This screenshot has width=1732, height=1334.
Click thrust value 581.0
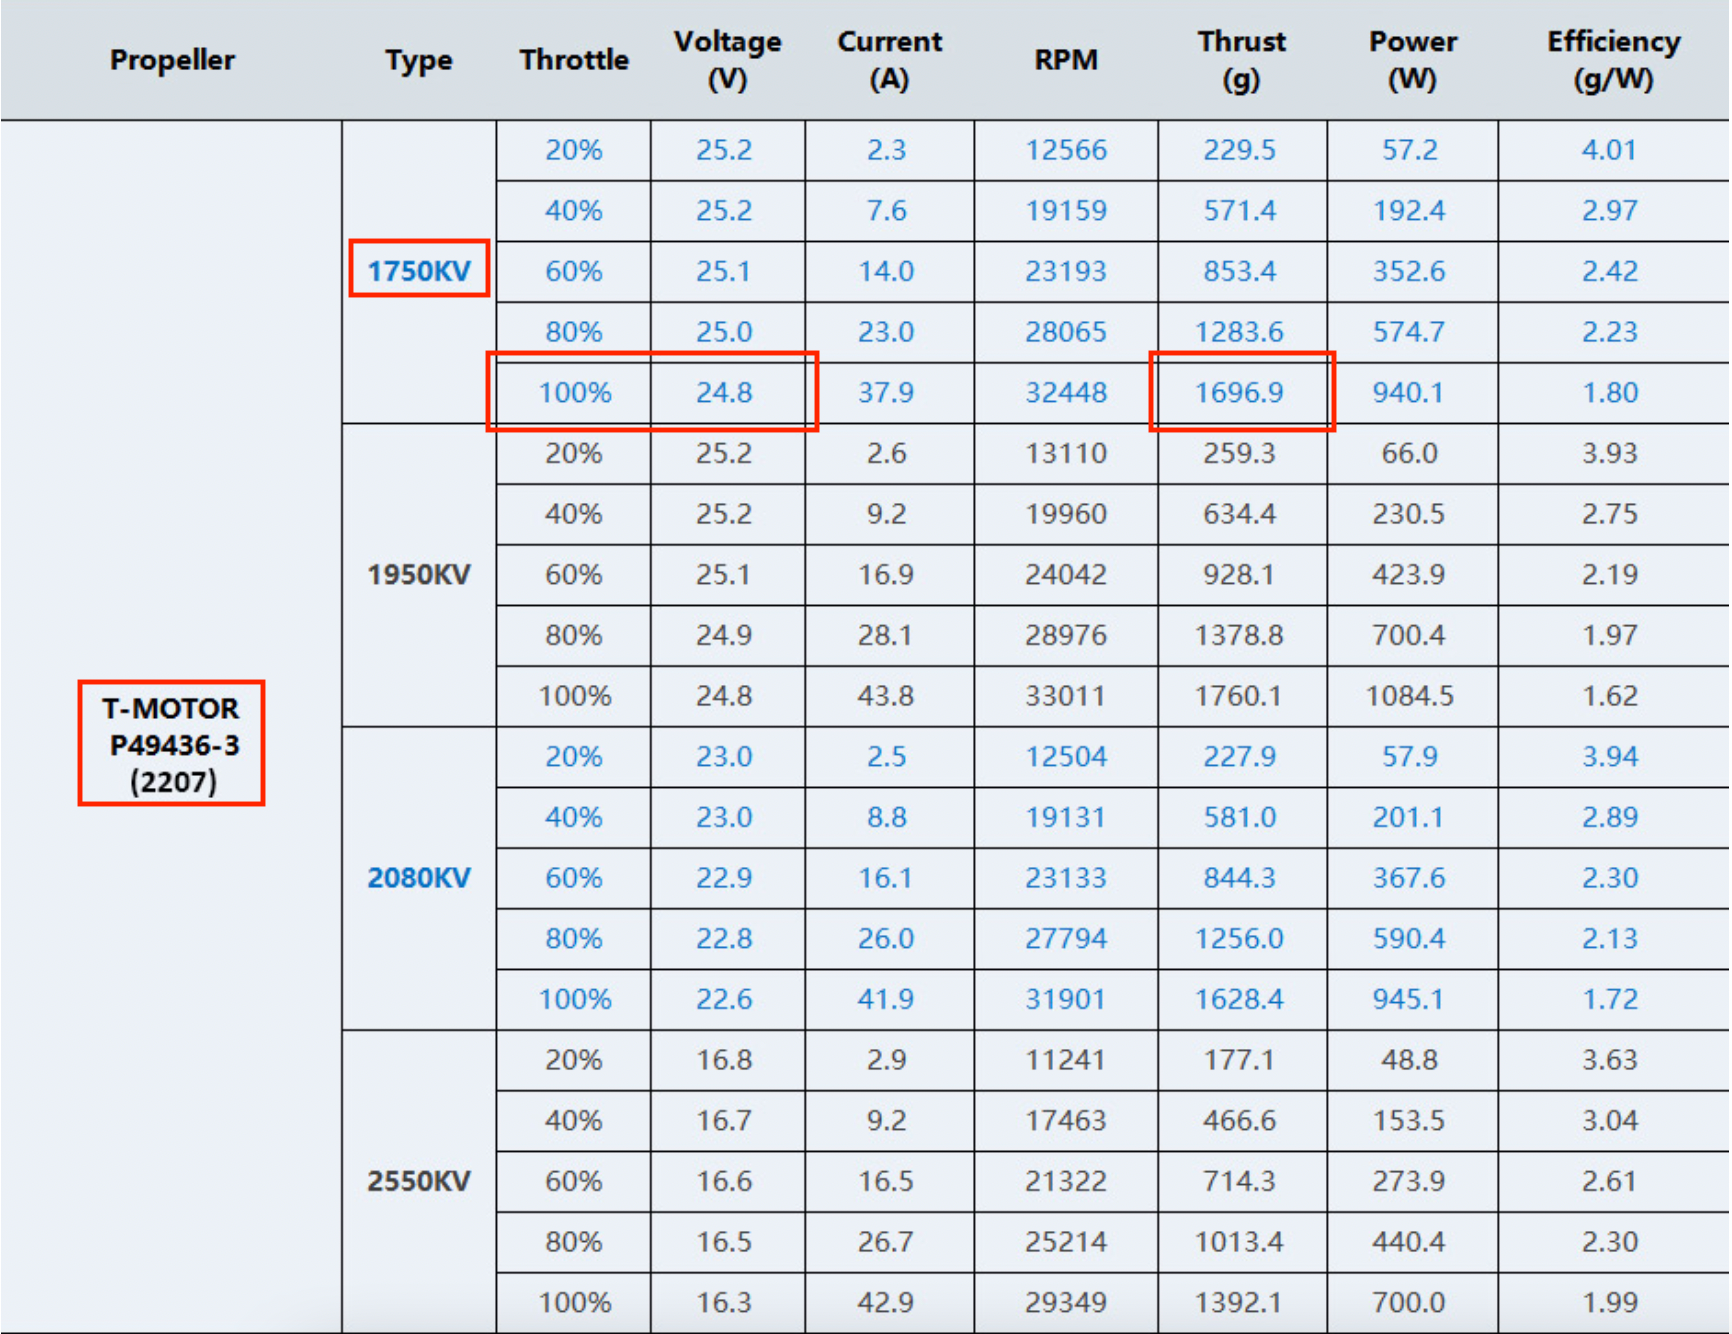pyautogui.click(x=1239, y=817)
